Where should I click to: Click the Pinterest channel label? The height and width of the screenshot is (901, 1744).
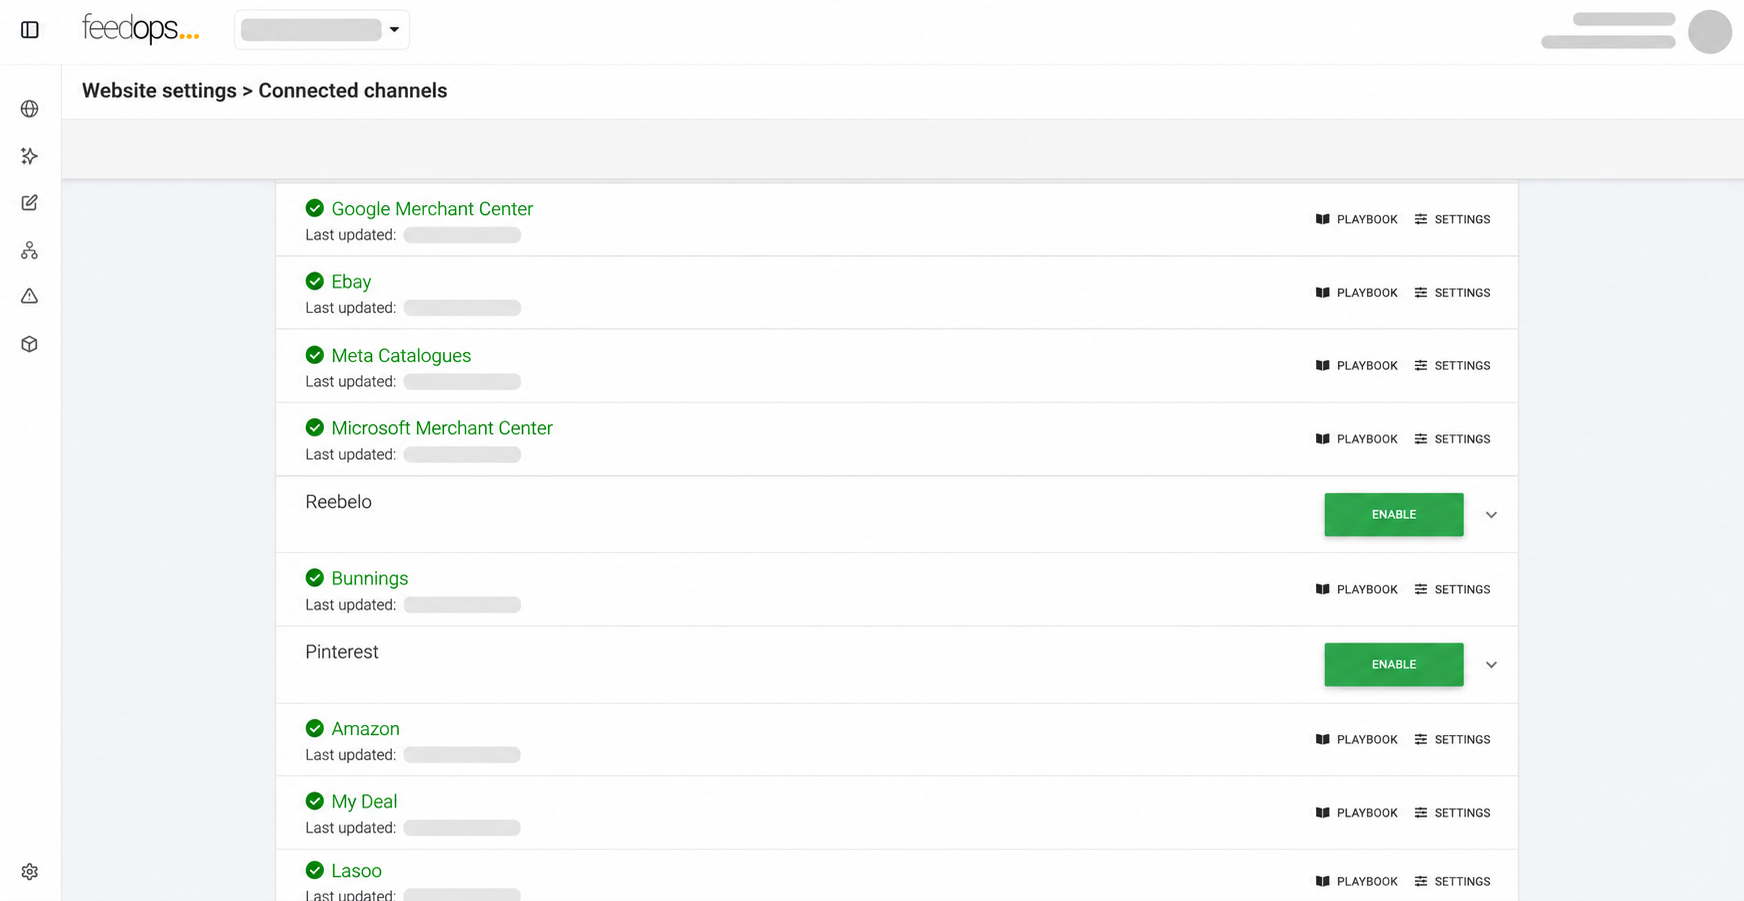point(342,652)
